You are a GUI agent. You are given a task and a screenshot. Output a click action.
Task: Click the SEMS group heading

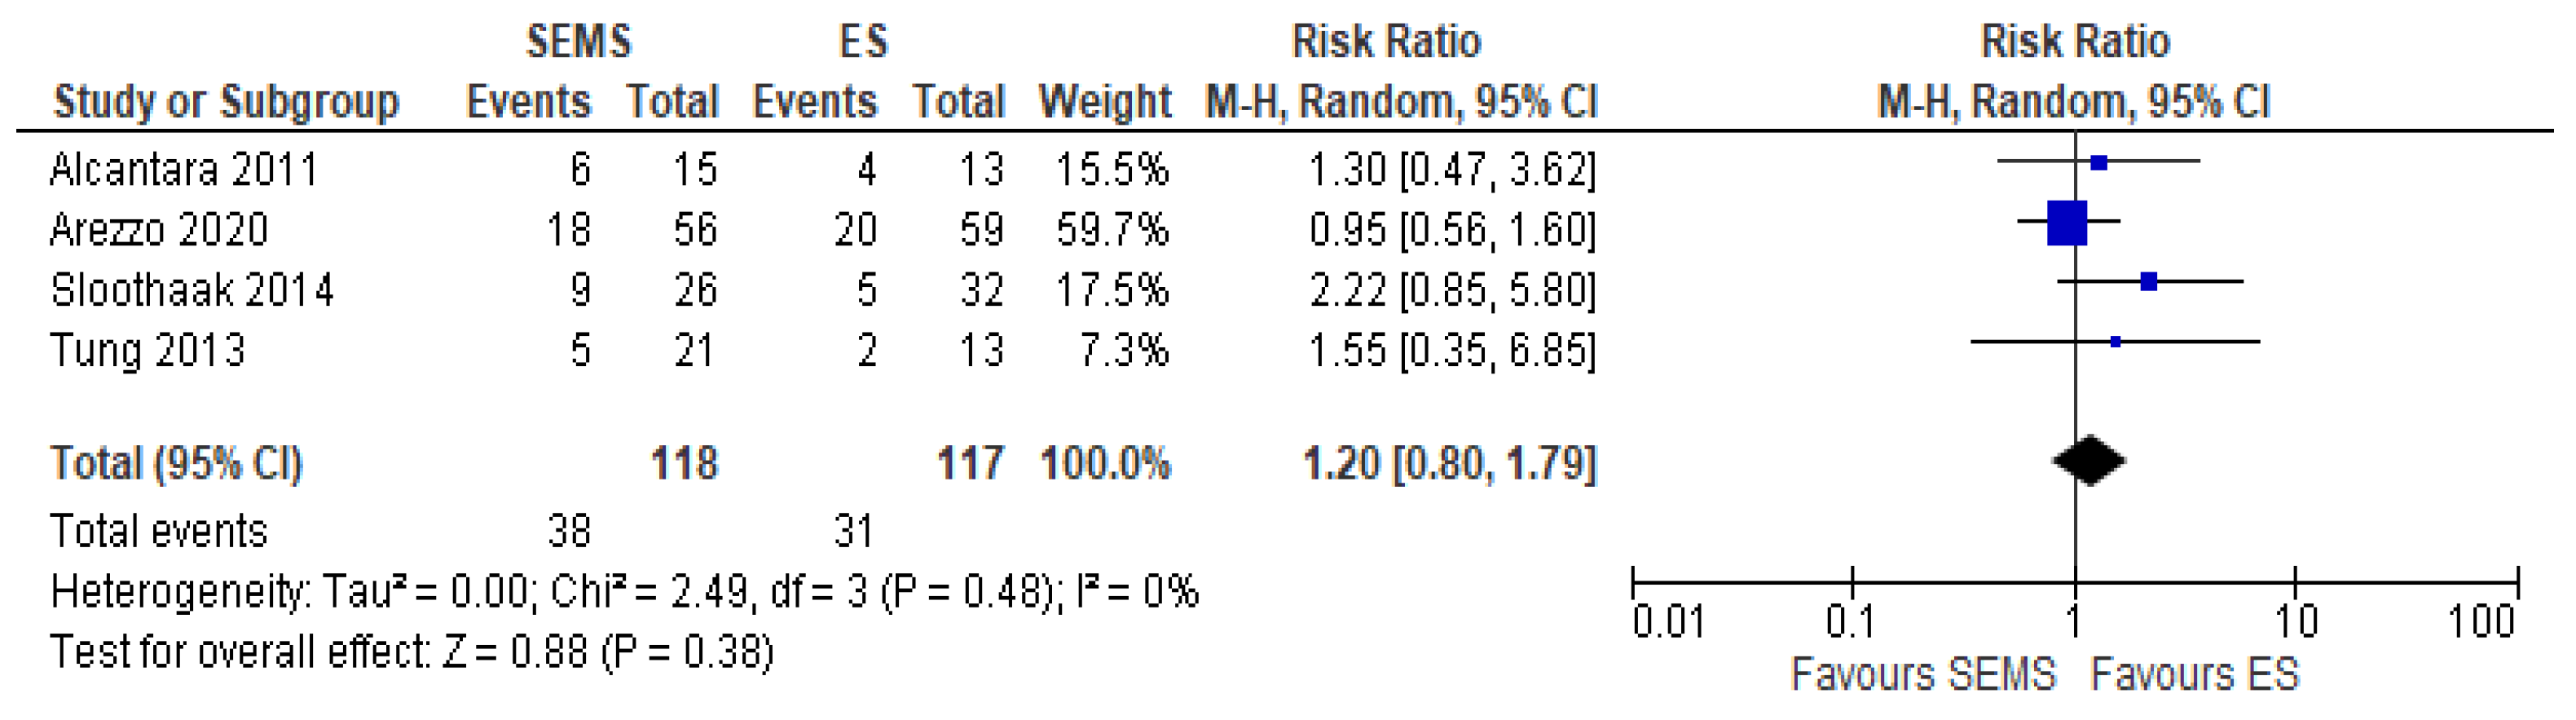click(x=579, y=42)
